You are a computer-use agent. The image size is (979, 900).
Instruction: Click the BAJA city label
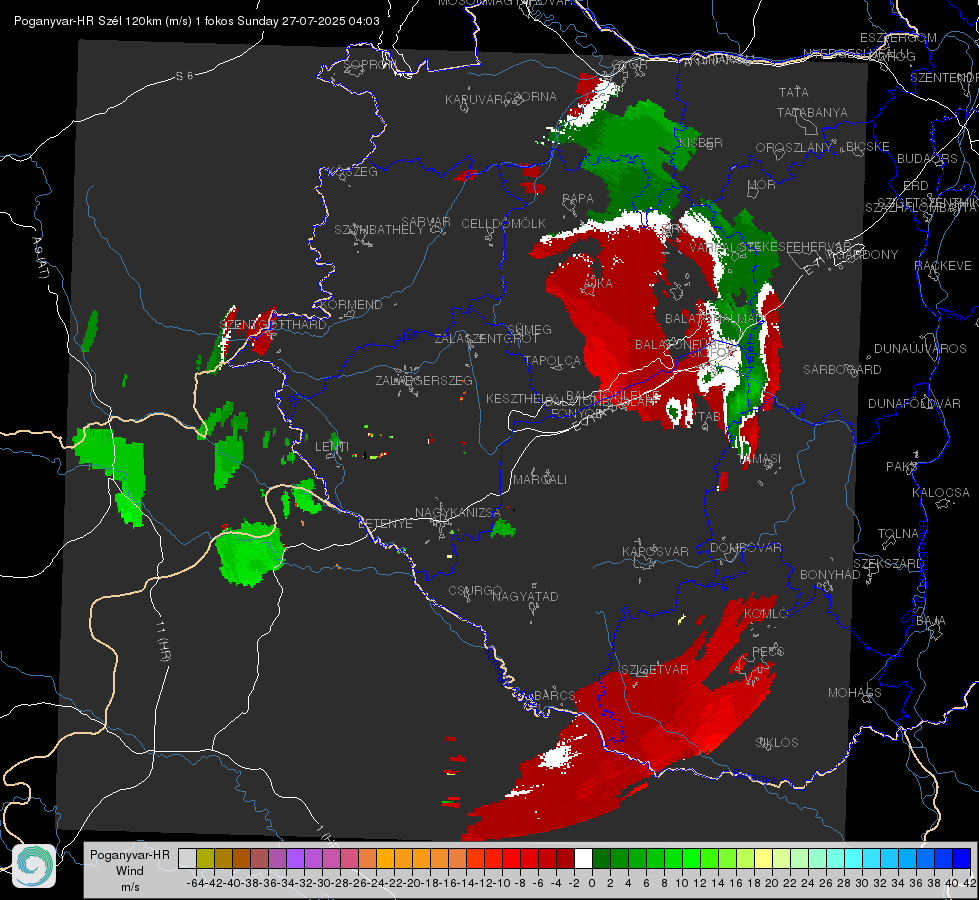[930, 621]
